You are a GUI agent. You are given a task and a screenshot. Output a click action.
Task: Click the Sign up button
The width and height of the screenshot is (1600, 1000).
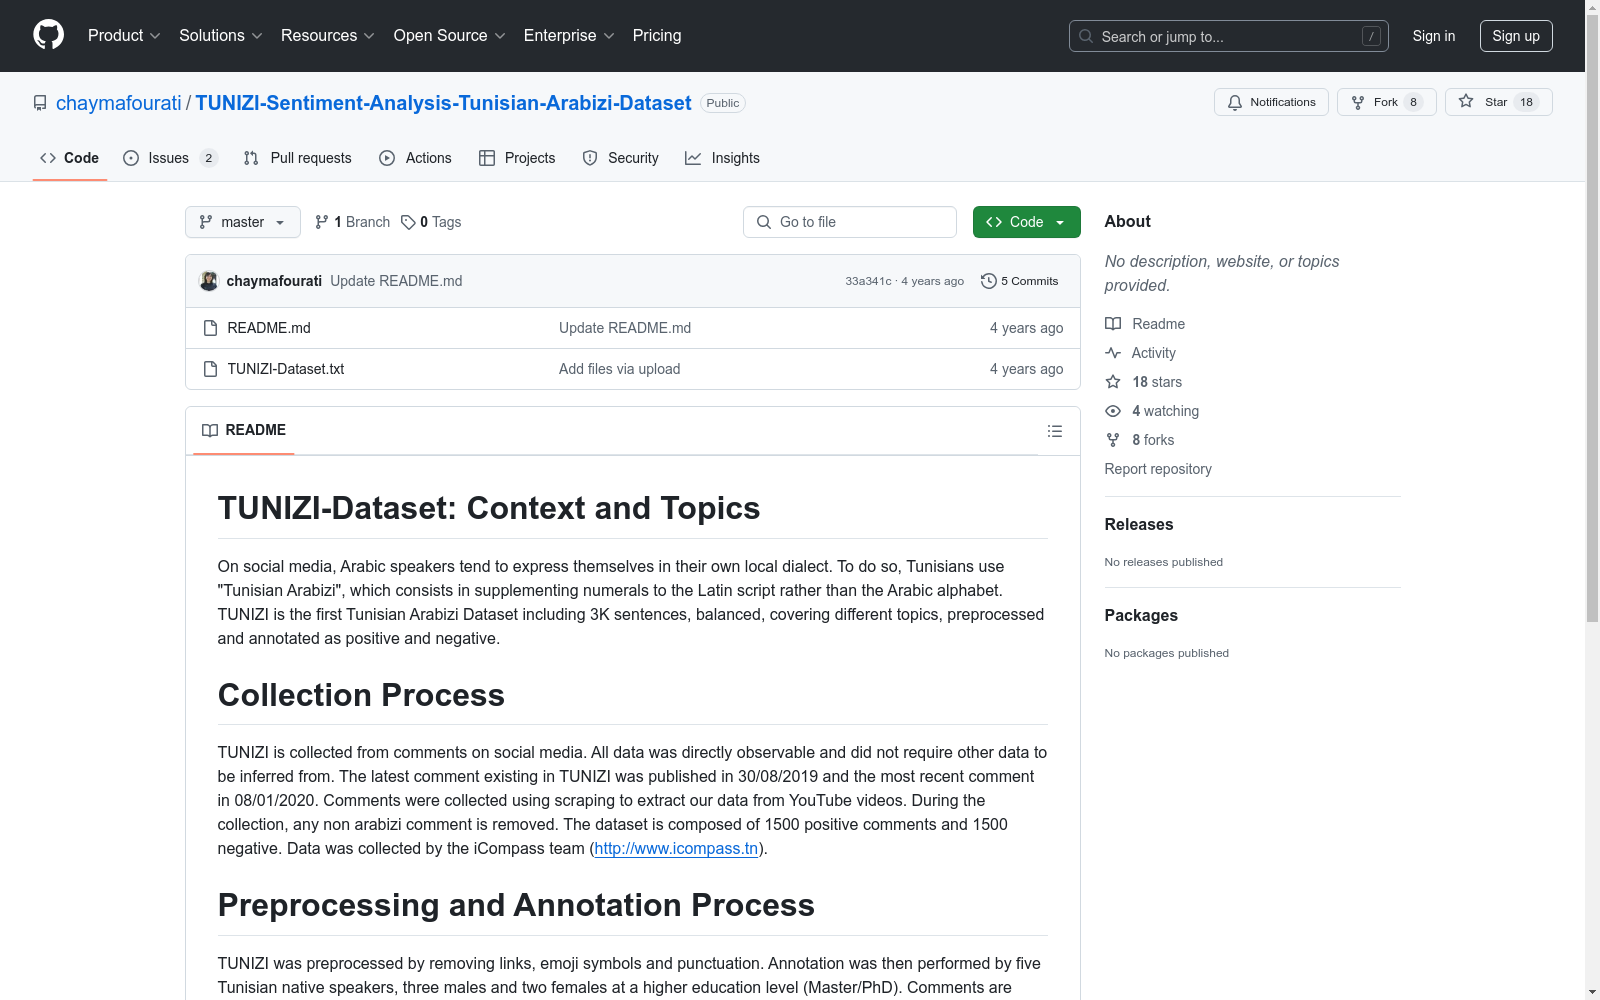[x=1516, y=36]
